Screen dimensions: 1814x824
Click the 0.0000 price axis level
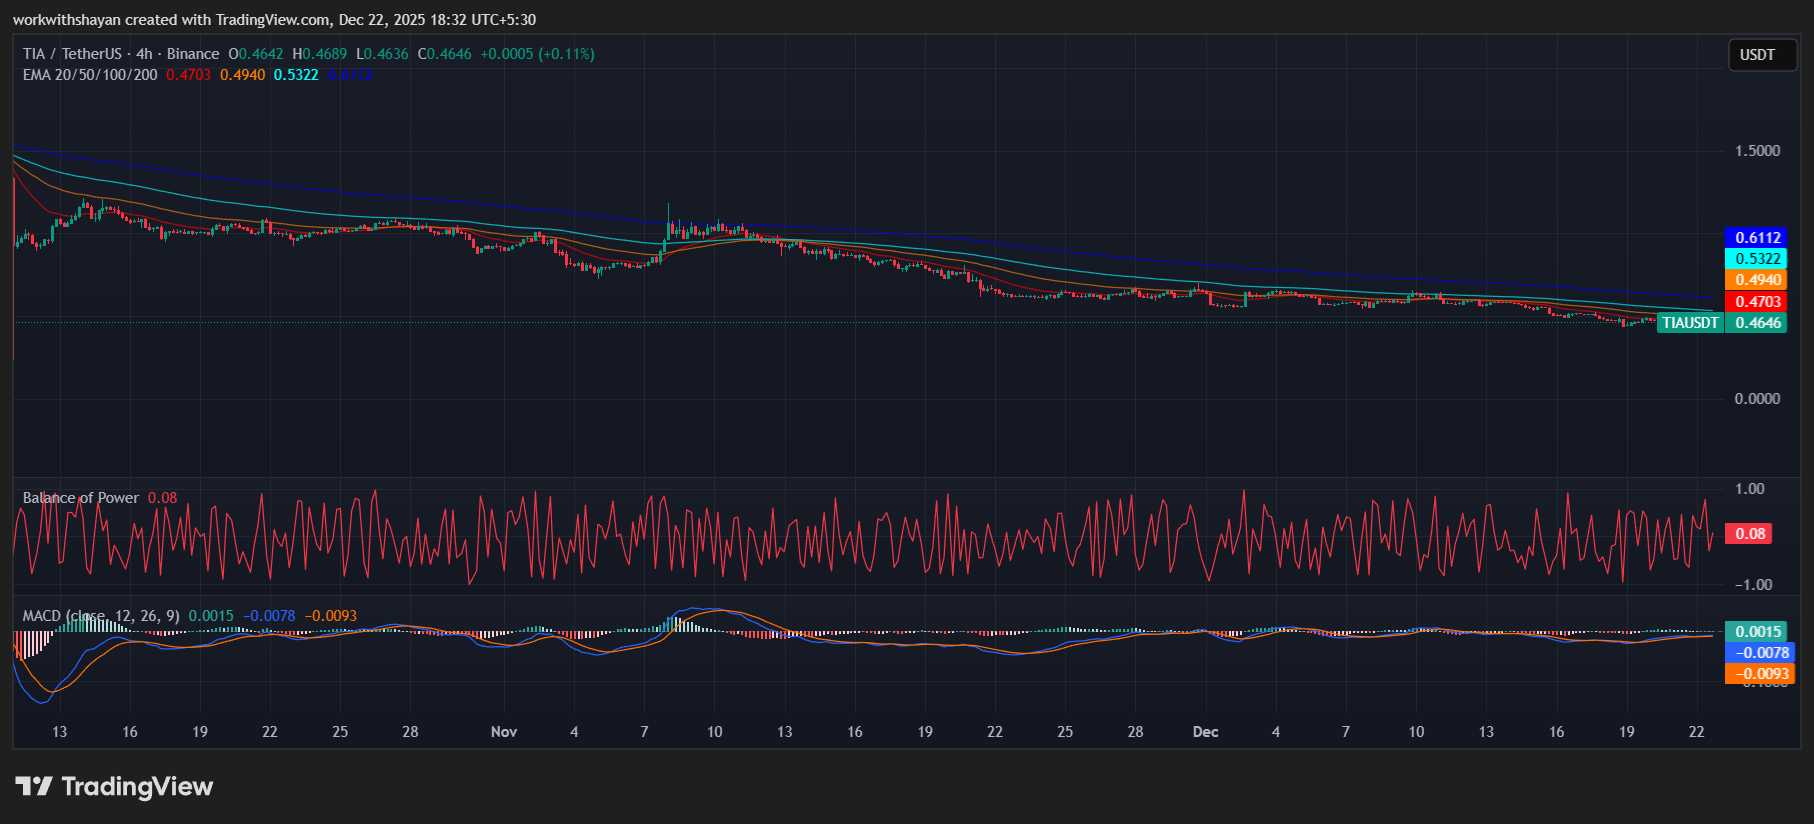(1757, 399)
